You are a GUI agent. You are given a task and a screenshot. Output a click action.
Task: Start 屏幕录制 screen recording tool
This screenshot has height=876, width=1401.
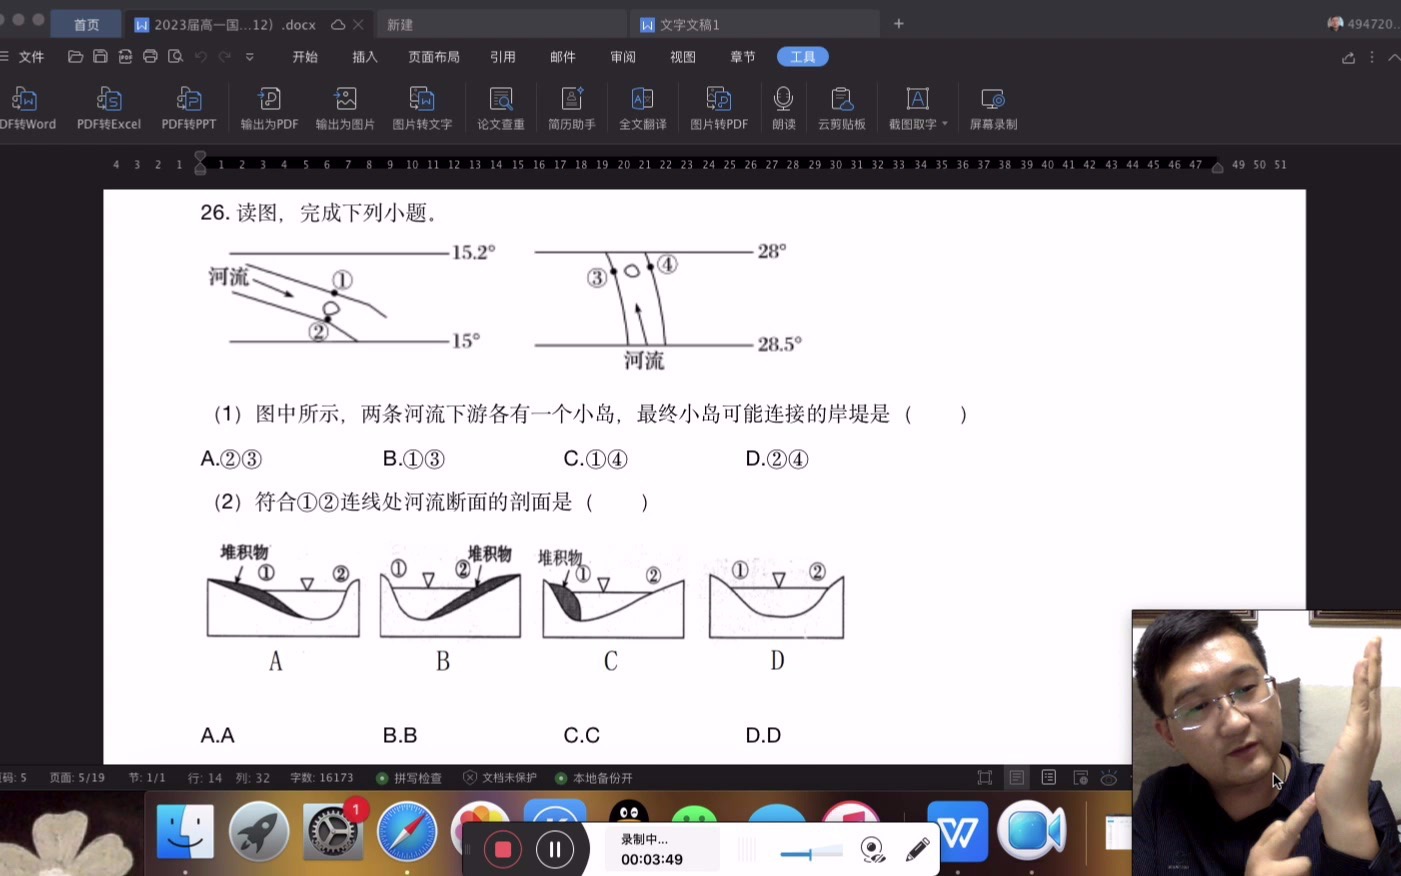click(993, 108)
